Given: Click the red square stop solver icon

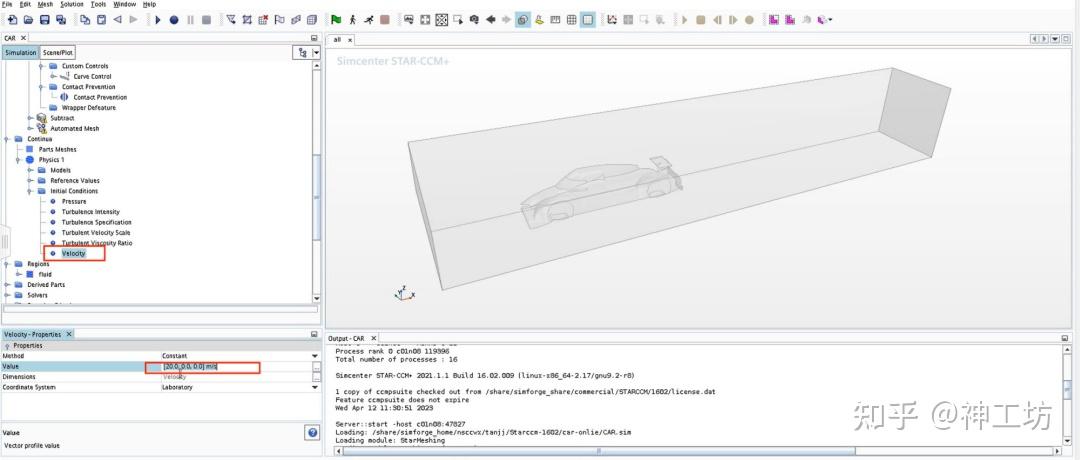Looking at the screenshot, I should coord(385,20).
